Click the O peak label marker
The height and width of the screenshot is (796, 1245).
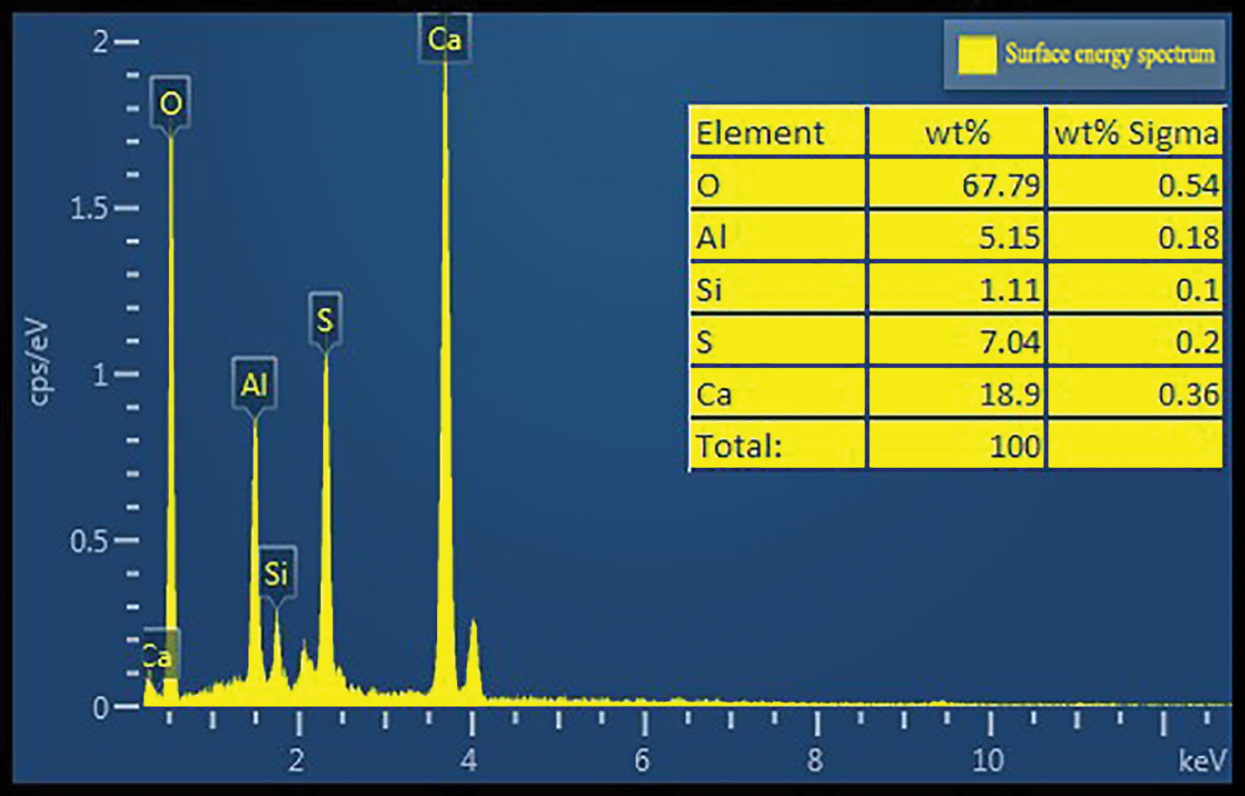pos(171,101)
